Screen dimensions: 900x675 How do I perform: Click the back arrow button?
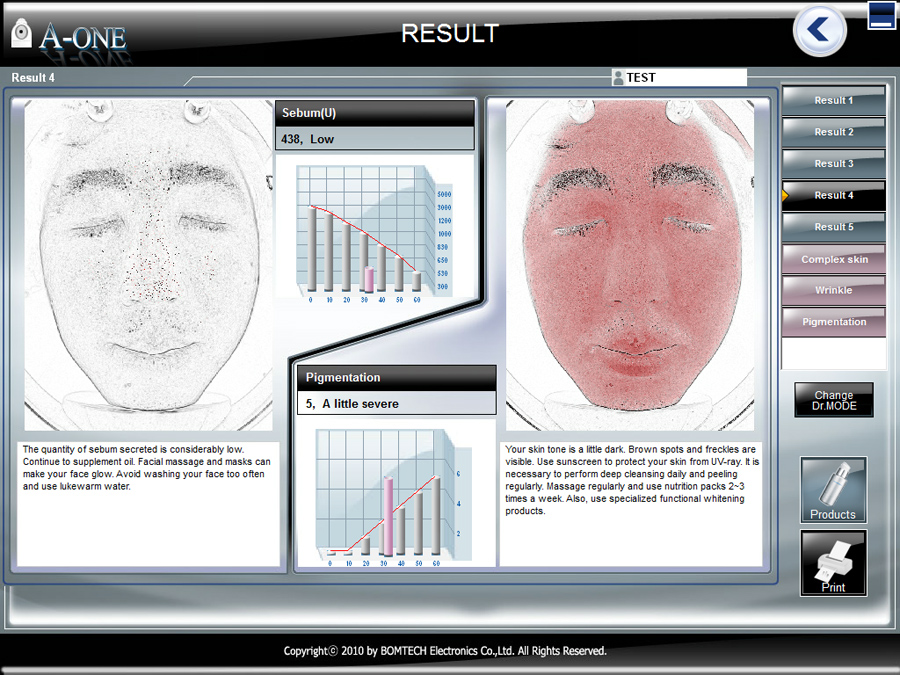point(819,30)
